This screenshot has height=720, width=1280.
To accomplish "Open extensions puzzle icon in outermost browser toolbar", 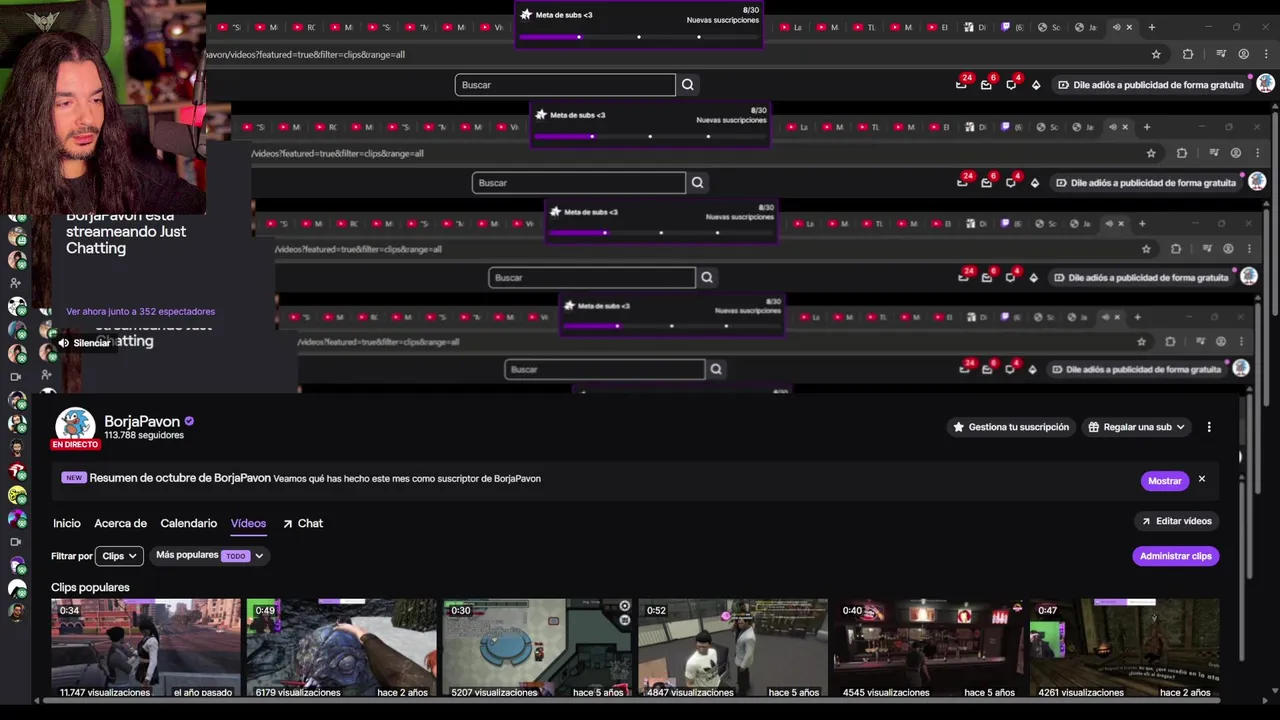I will pyautogui.click(x=1188, y=54).
